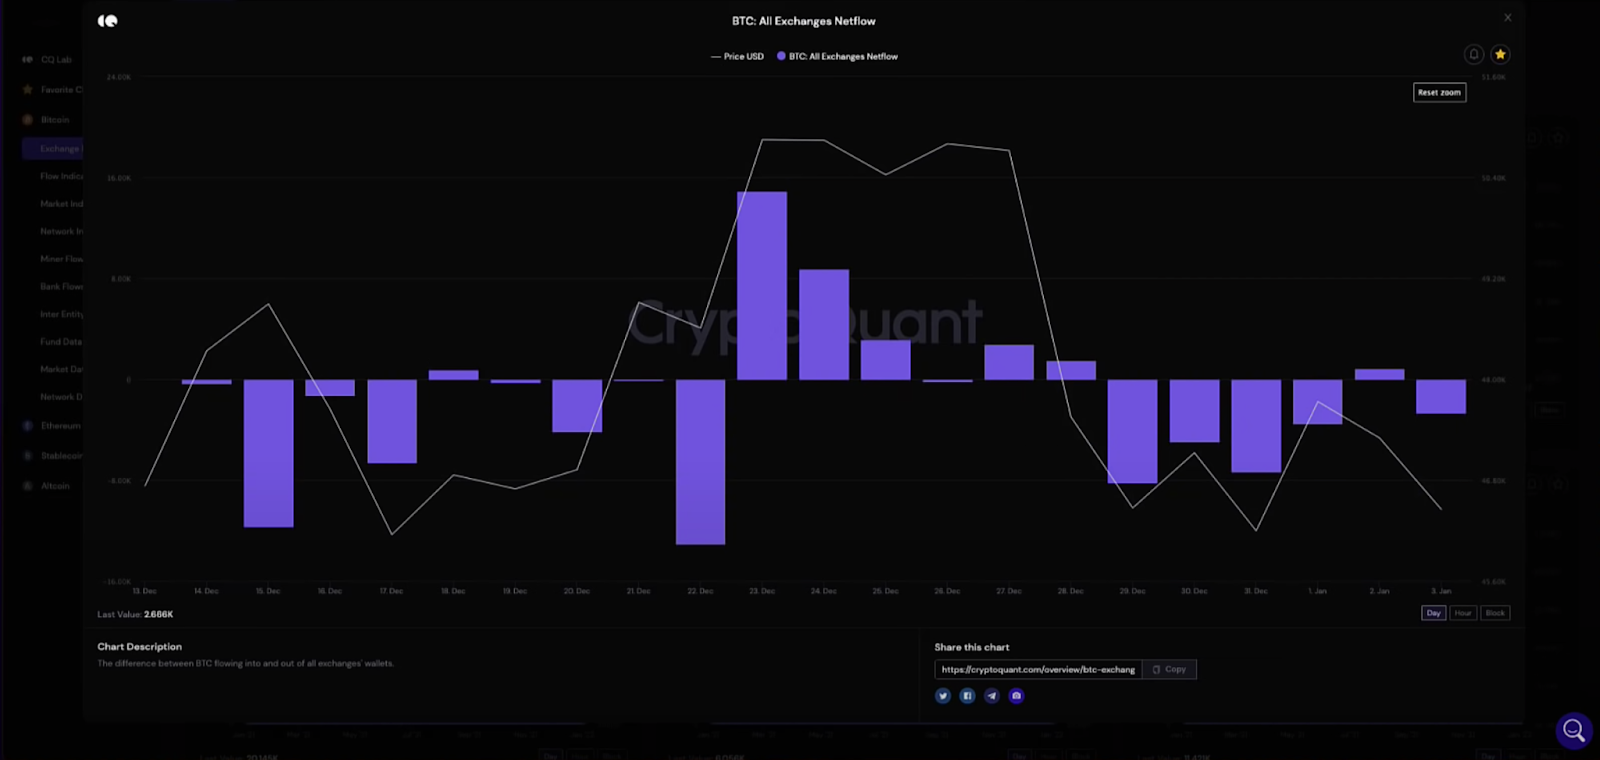Click the Altcoin sidebar icon
Viewport: 1600px width, 760px height.
tap(27, 486)
